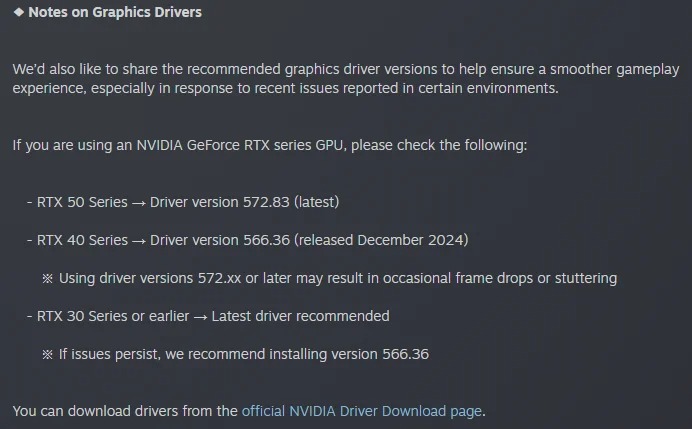This screenshot has width=692, height=429.
Task: Click the diamond bullet beside Notes on Graphics Drivers
Action: [x=19, y=12]
